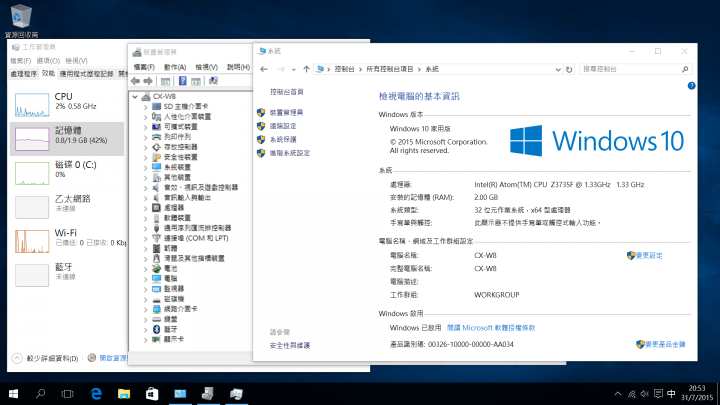
Task: Open 安全性與維護 link
Action: click(290, 345)
